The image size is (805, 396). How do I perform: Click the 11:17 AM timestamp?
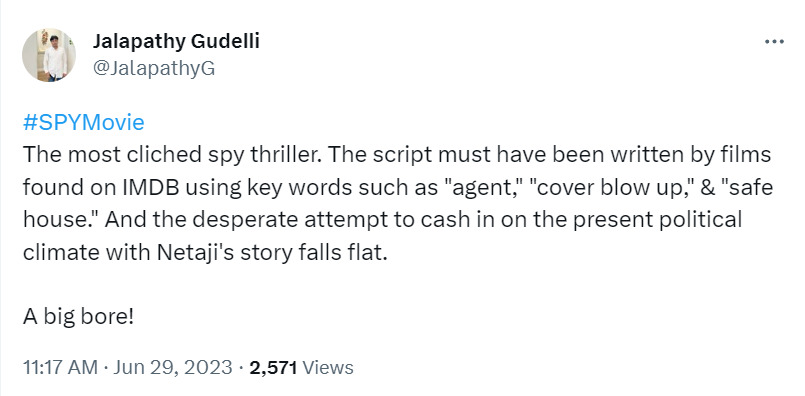(60, 368)
